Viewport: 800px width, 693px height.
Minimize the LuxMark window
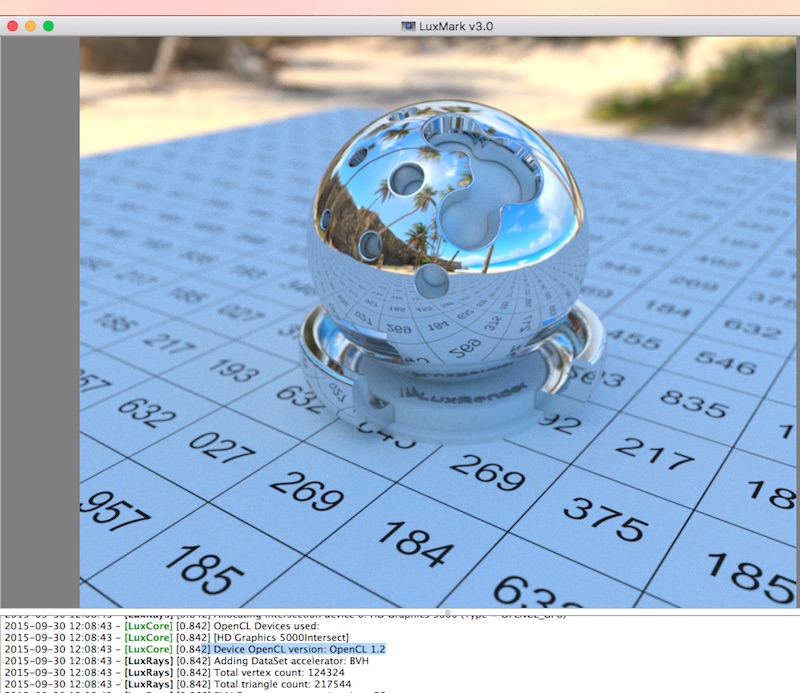pyautogui.click(x=31, y=26)
